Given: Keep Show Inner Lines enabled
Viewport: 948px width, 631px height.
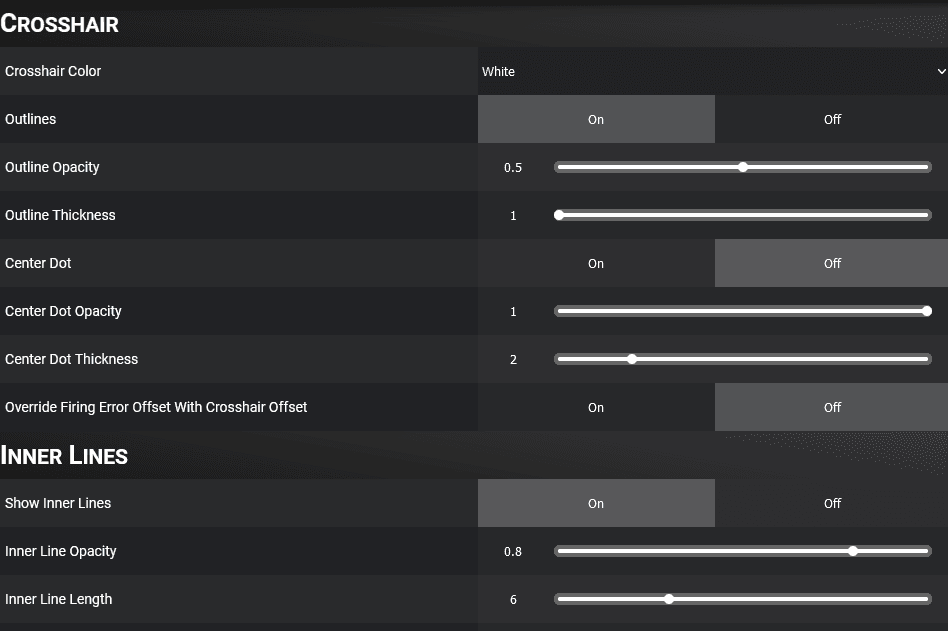Looking at the screenshot, I should [596, 503].
